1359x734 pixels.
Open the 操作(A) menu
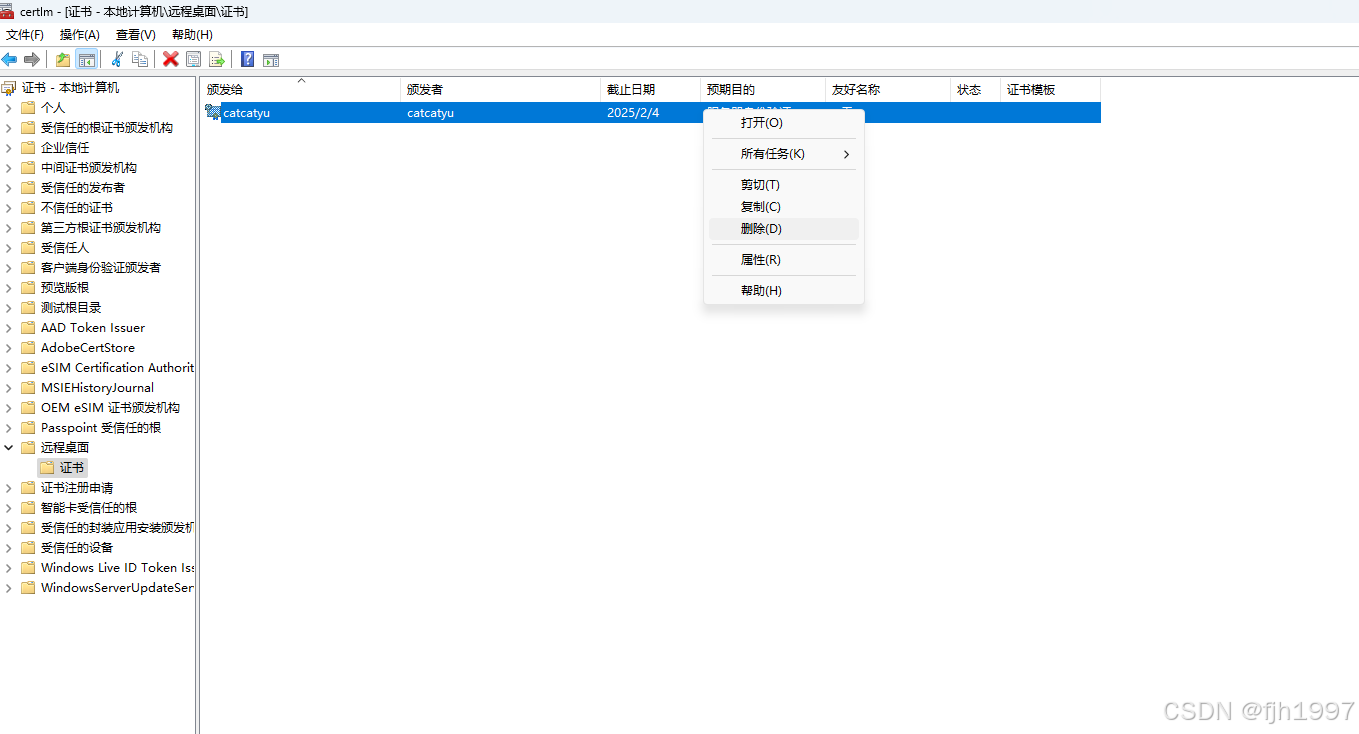click(x=80, y=35)
